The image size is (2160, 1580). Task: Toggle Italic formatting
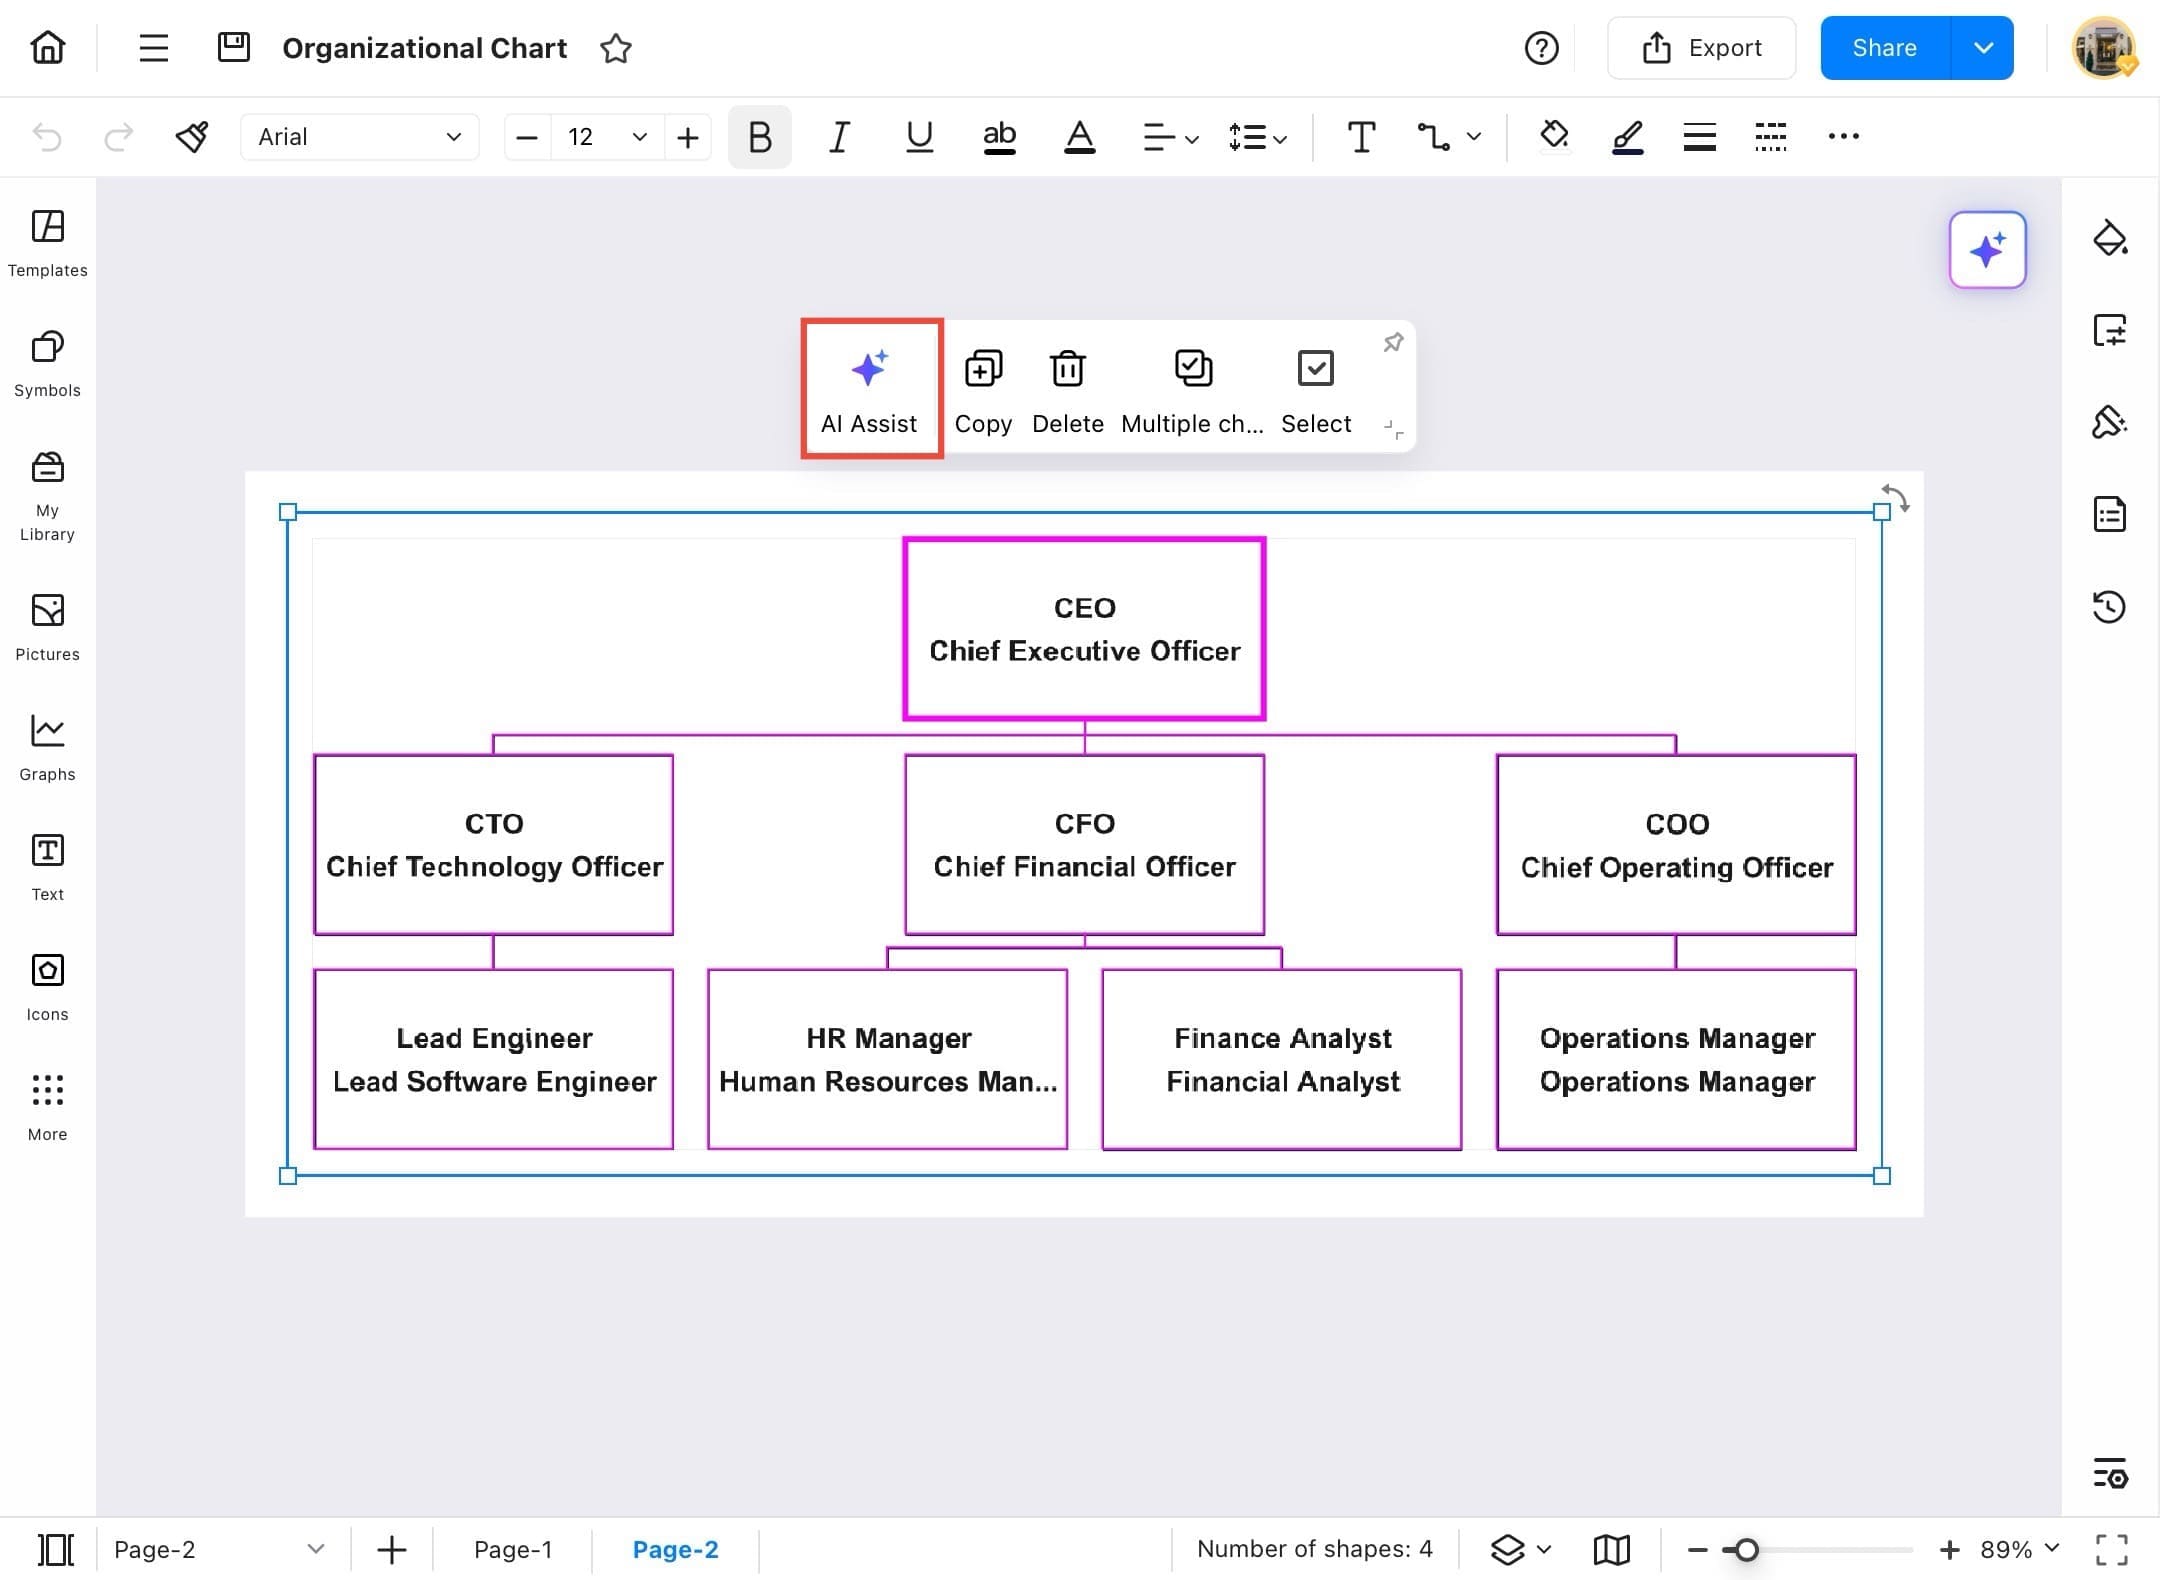coord(839,137)
